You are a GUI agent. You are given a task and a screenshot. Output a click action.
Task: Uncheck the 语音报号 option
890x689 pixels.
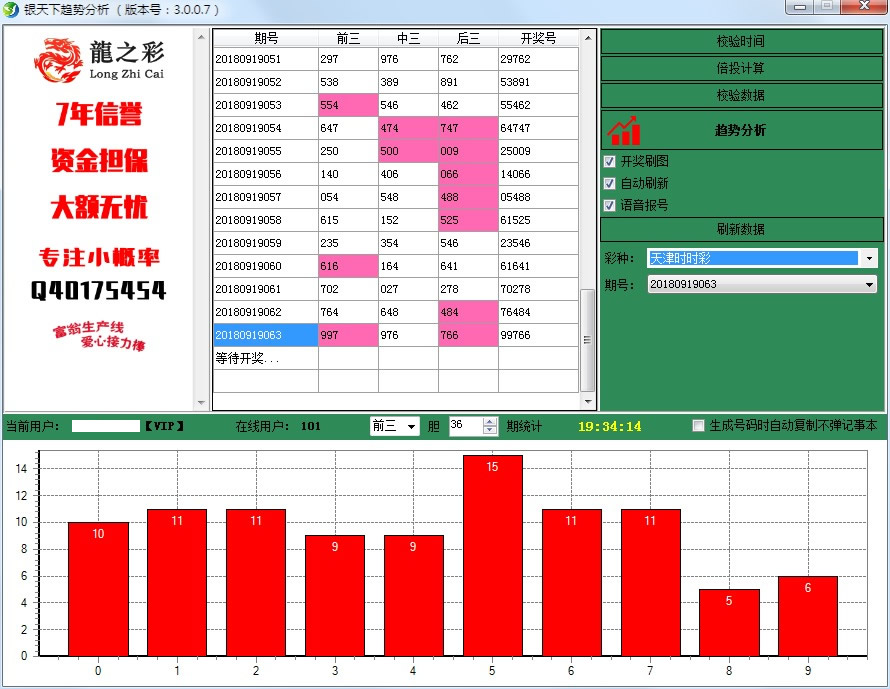tap(610, 206)
